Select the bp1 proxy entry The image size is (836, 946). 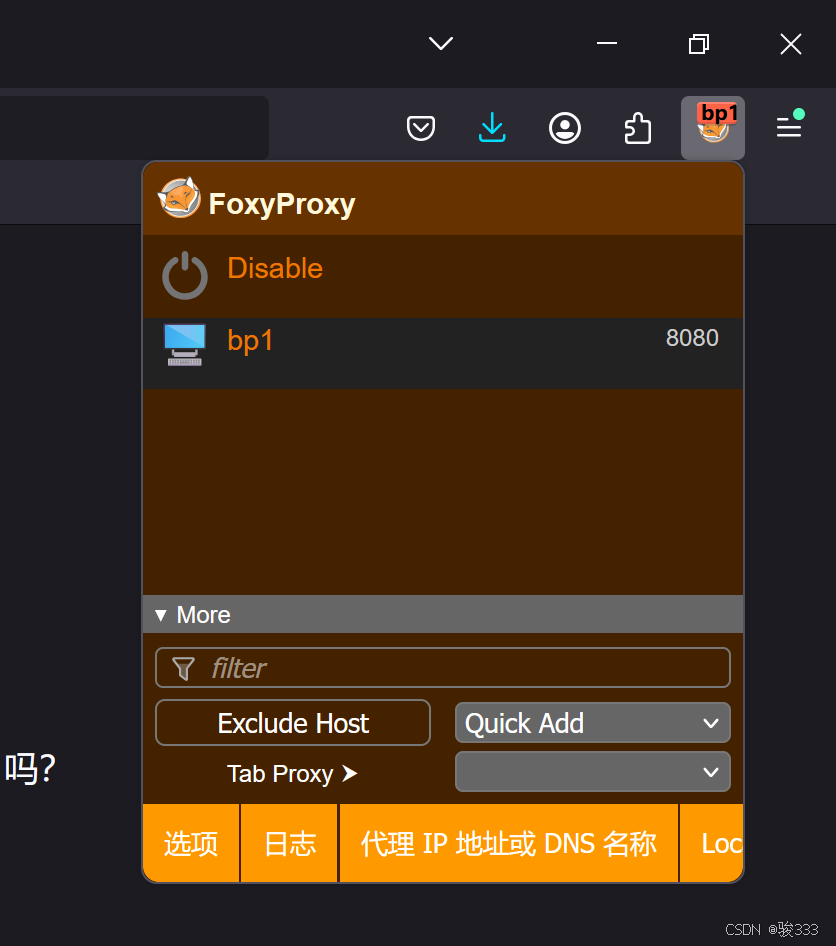click(x=443, y=353)
